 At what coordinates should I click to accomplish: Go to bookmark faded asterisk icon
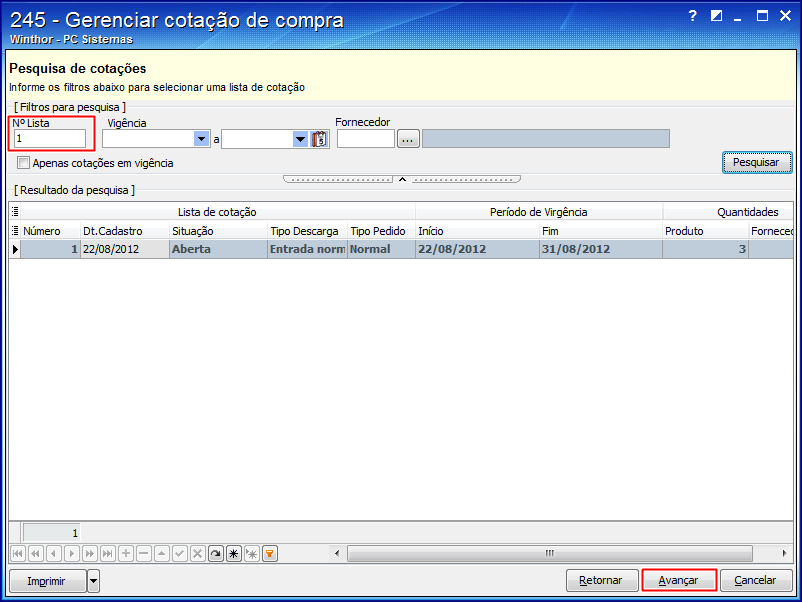[252, 553]
